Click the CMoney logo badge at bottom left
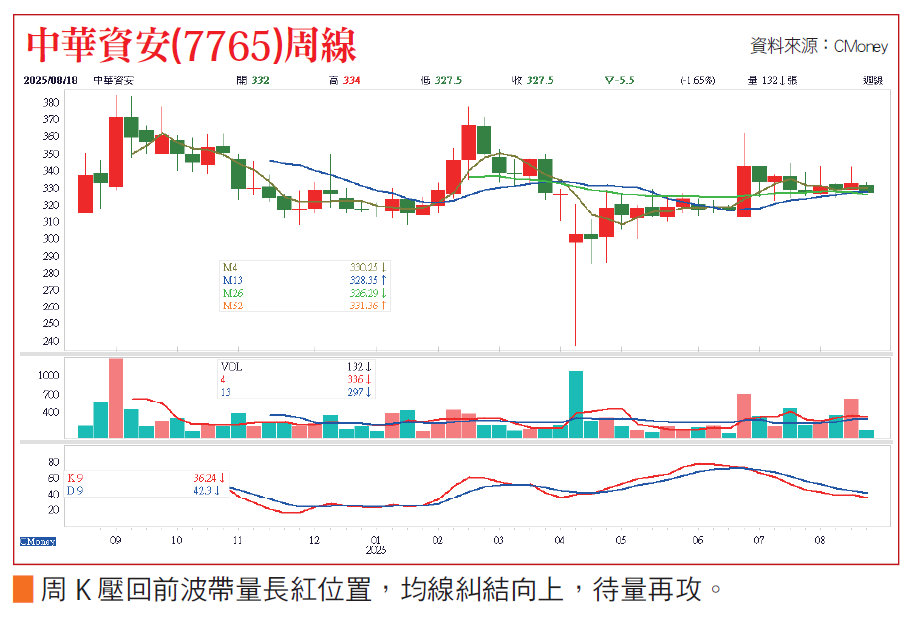914x617 pixels. (x=38, y=542)
